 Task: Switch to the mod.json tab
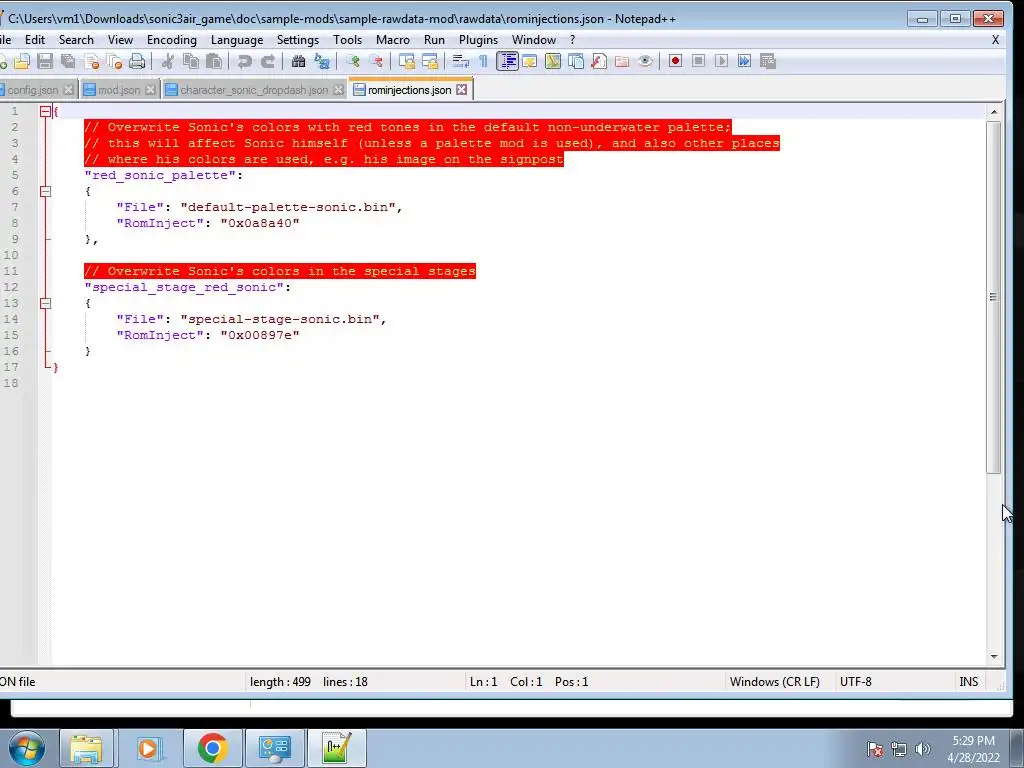[x=119, y=90]
